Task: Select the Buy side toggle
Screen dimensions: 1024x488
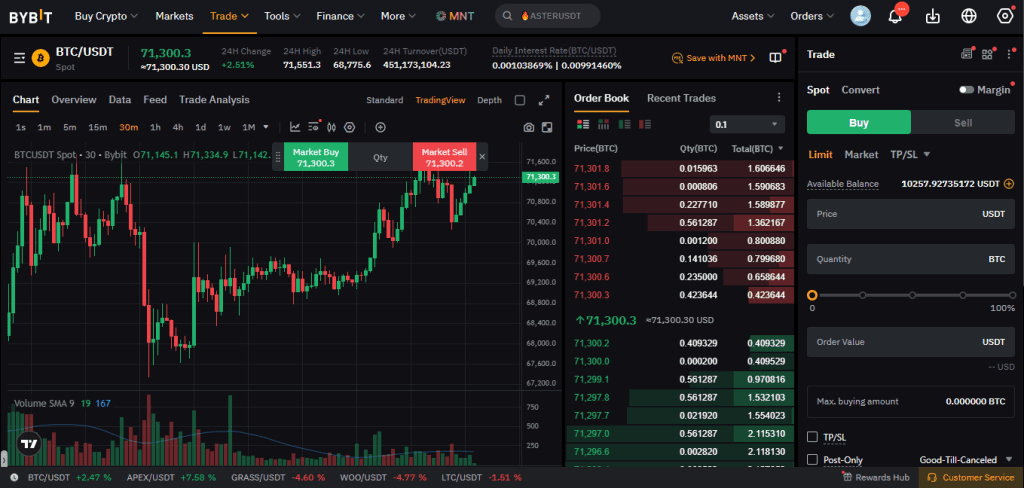Action: [x=859, y=122]
